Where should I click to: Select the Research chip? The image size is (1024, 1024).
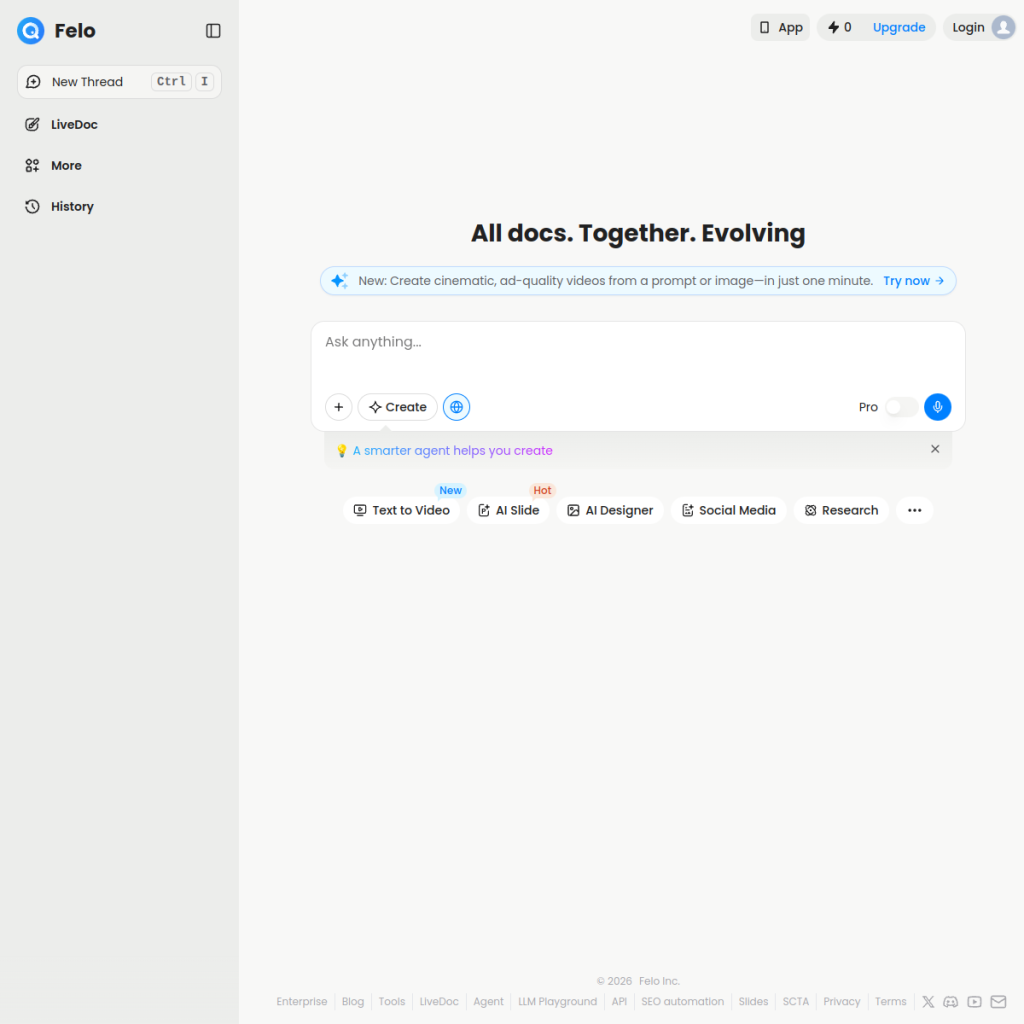point(841,510)
